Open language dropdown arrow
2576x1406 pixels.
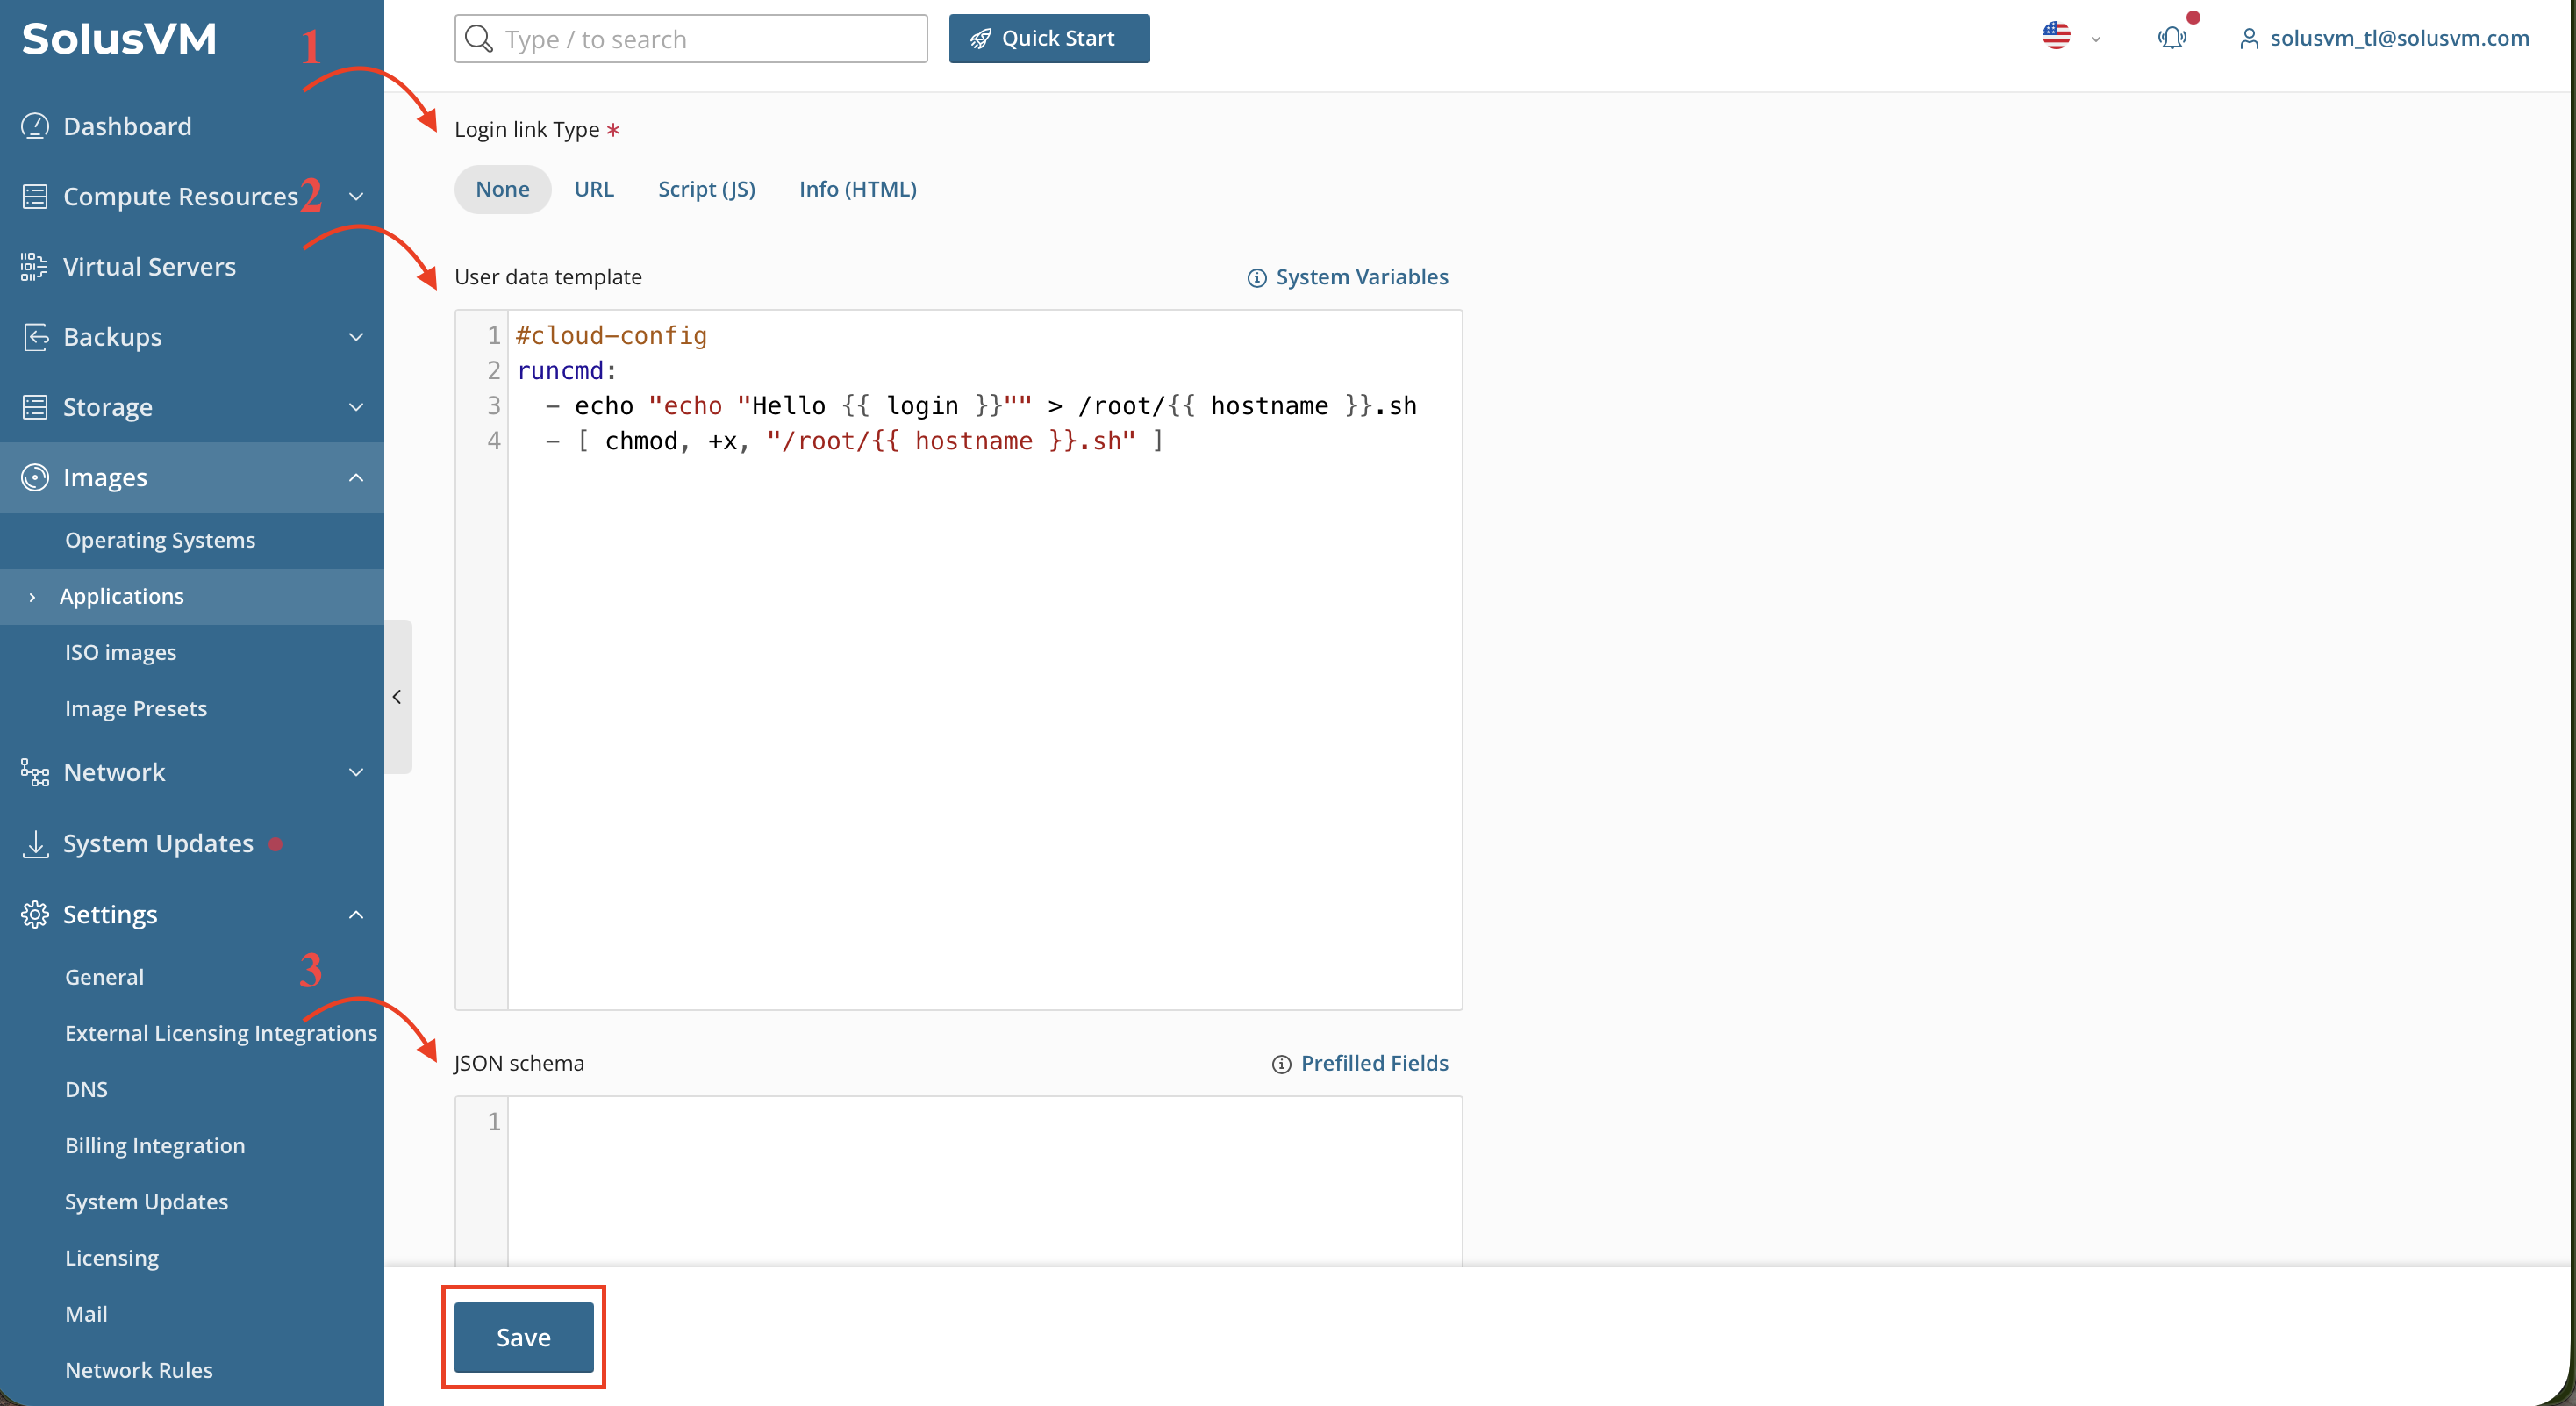pyautogui.click(x=2096, y=40)
